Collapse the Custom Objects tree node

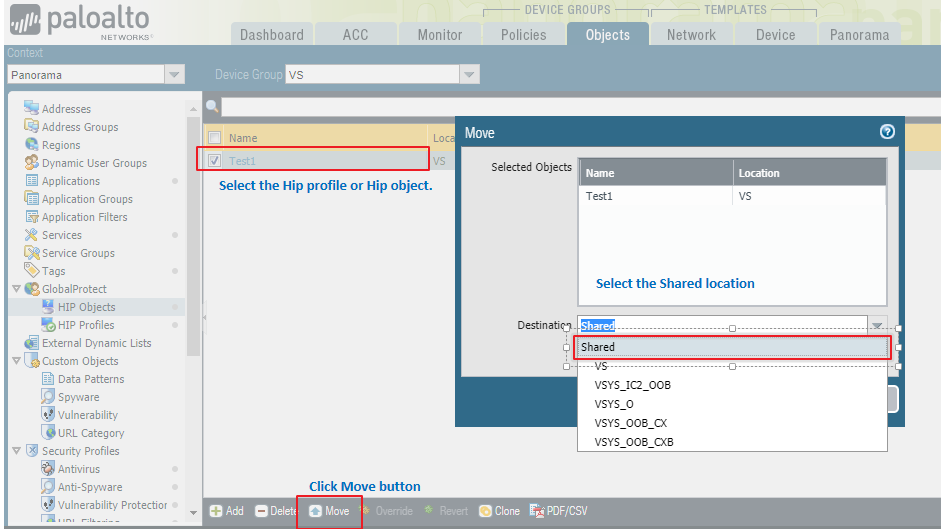[16, 361]
